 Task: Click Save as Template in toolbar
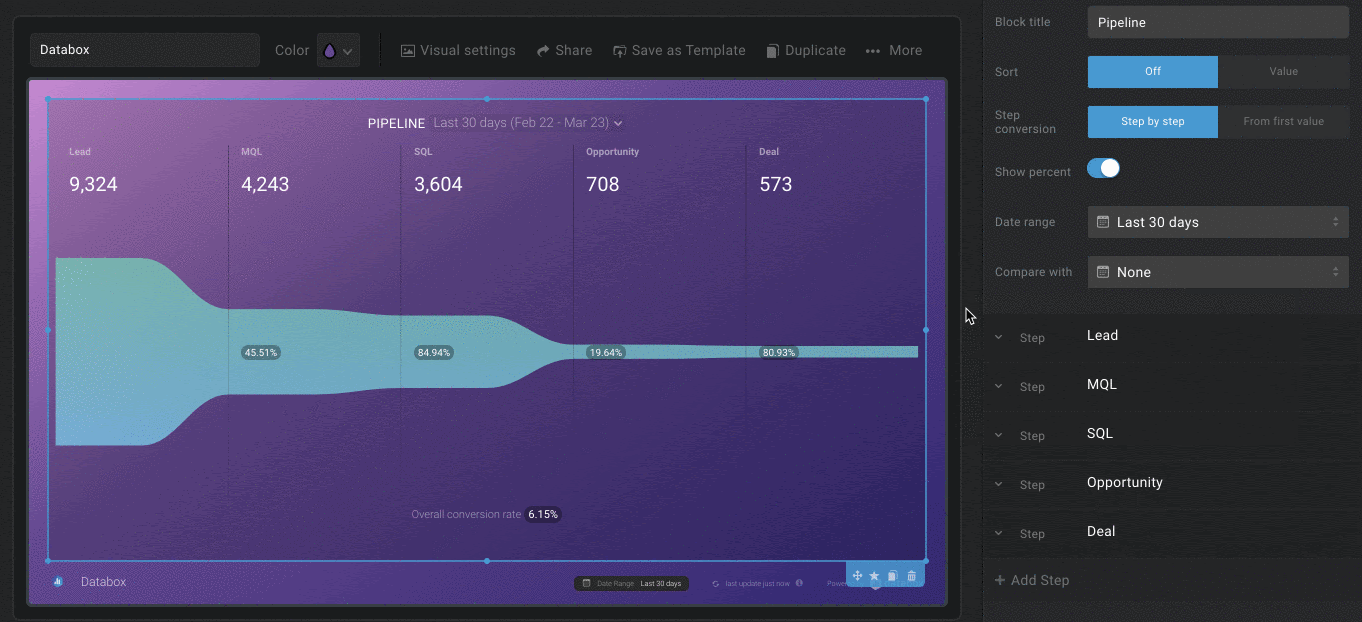[x=679, y=50]
